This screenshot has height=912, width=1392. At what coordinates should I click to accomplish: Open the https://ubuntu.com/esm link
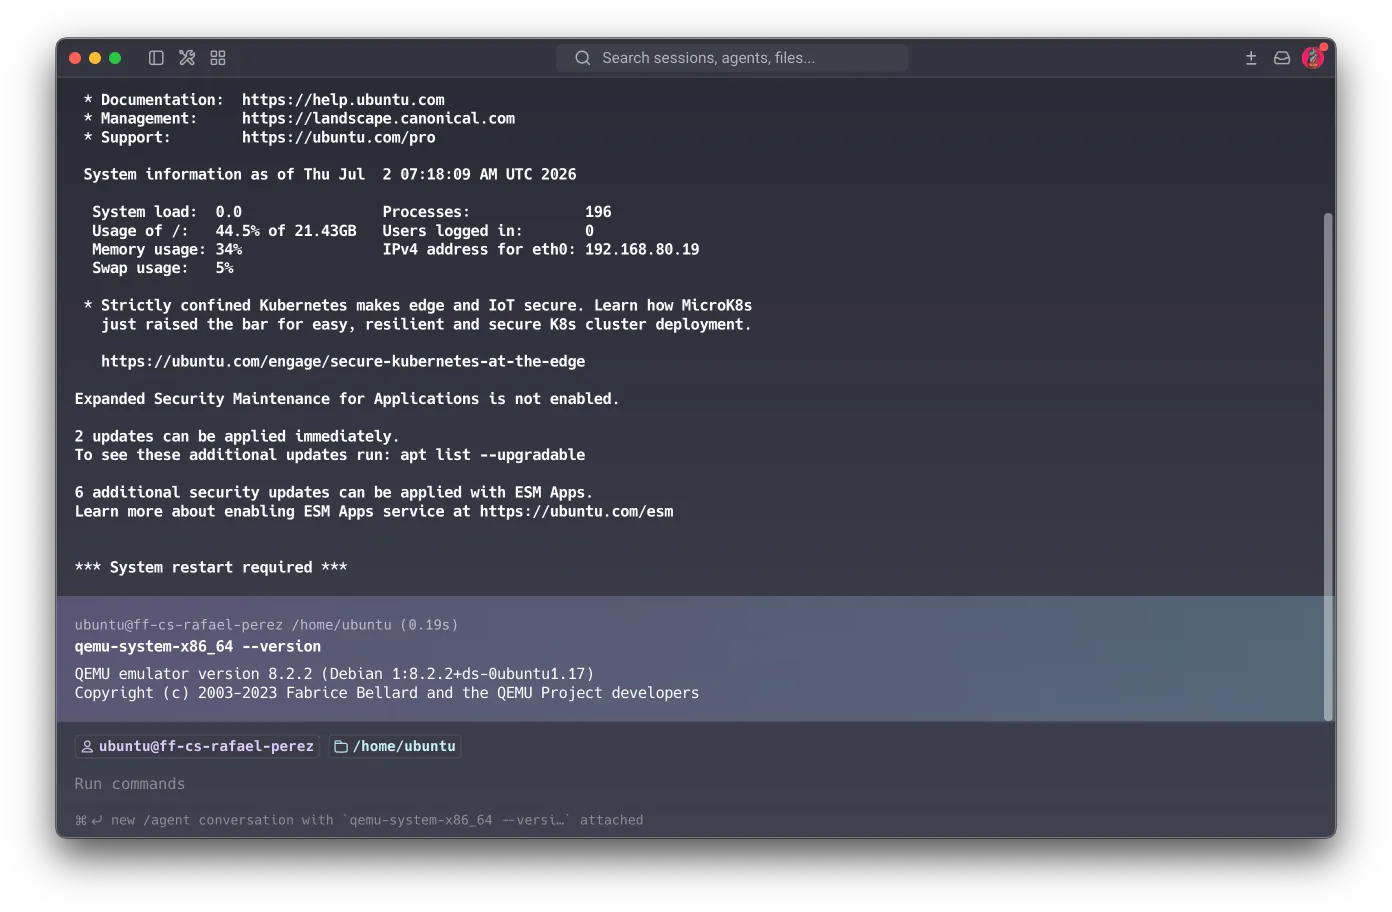tap(576, 511)
